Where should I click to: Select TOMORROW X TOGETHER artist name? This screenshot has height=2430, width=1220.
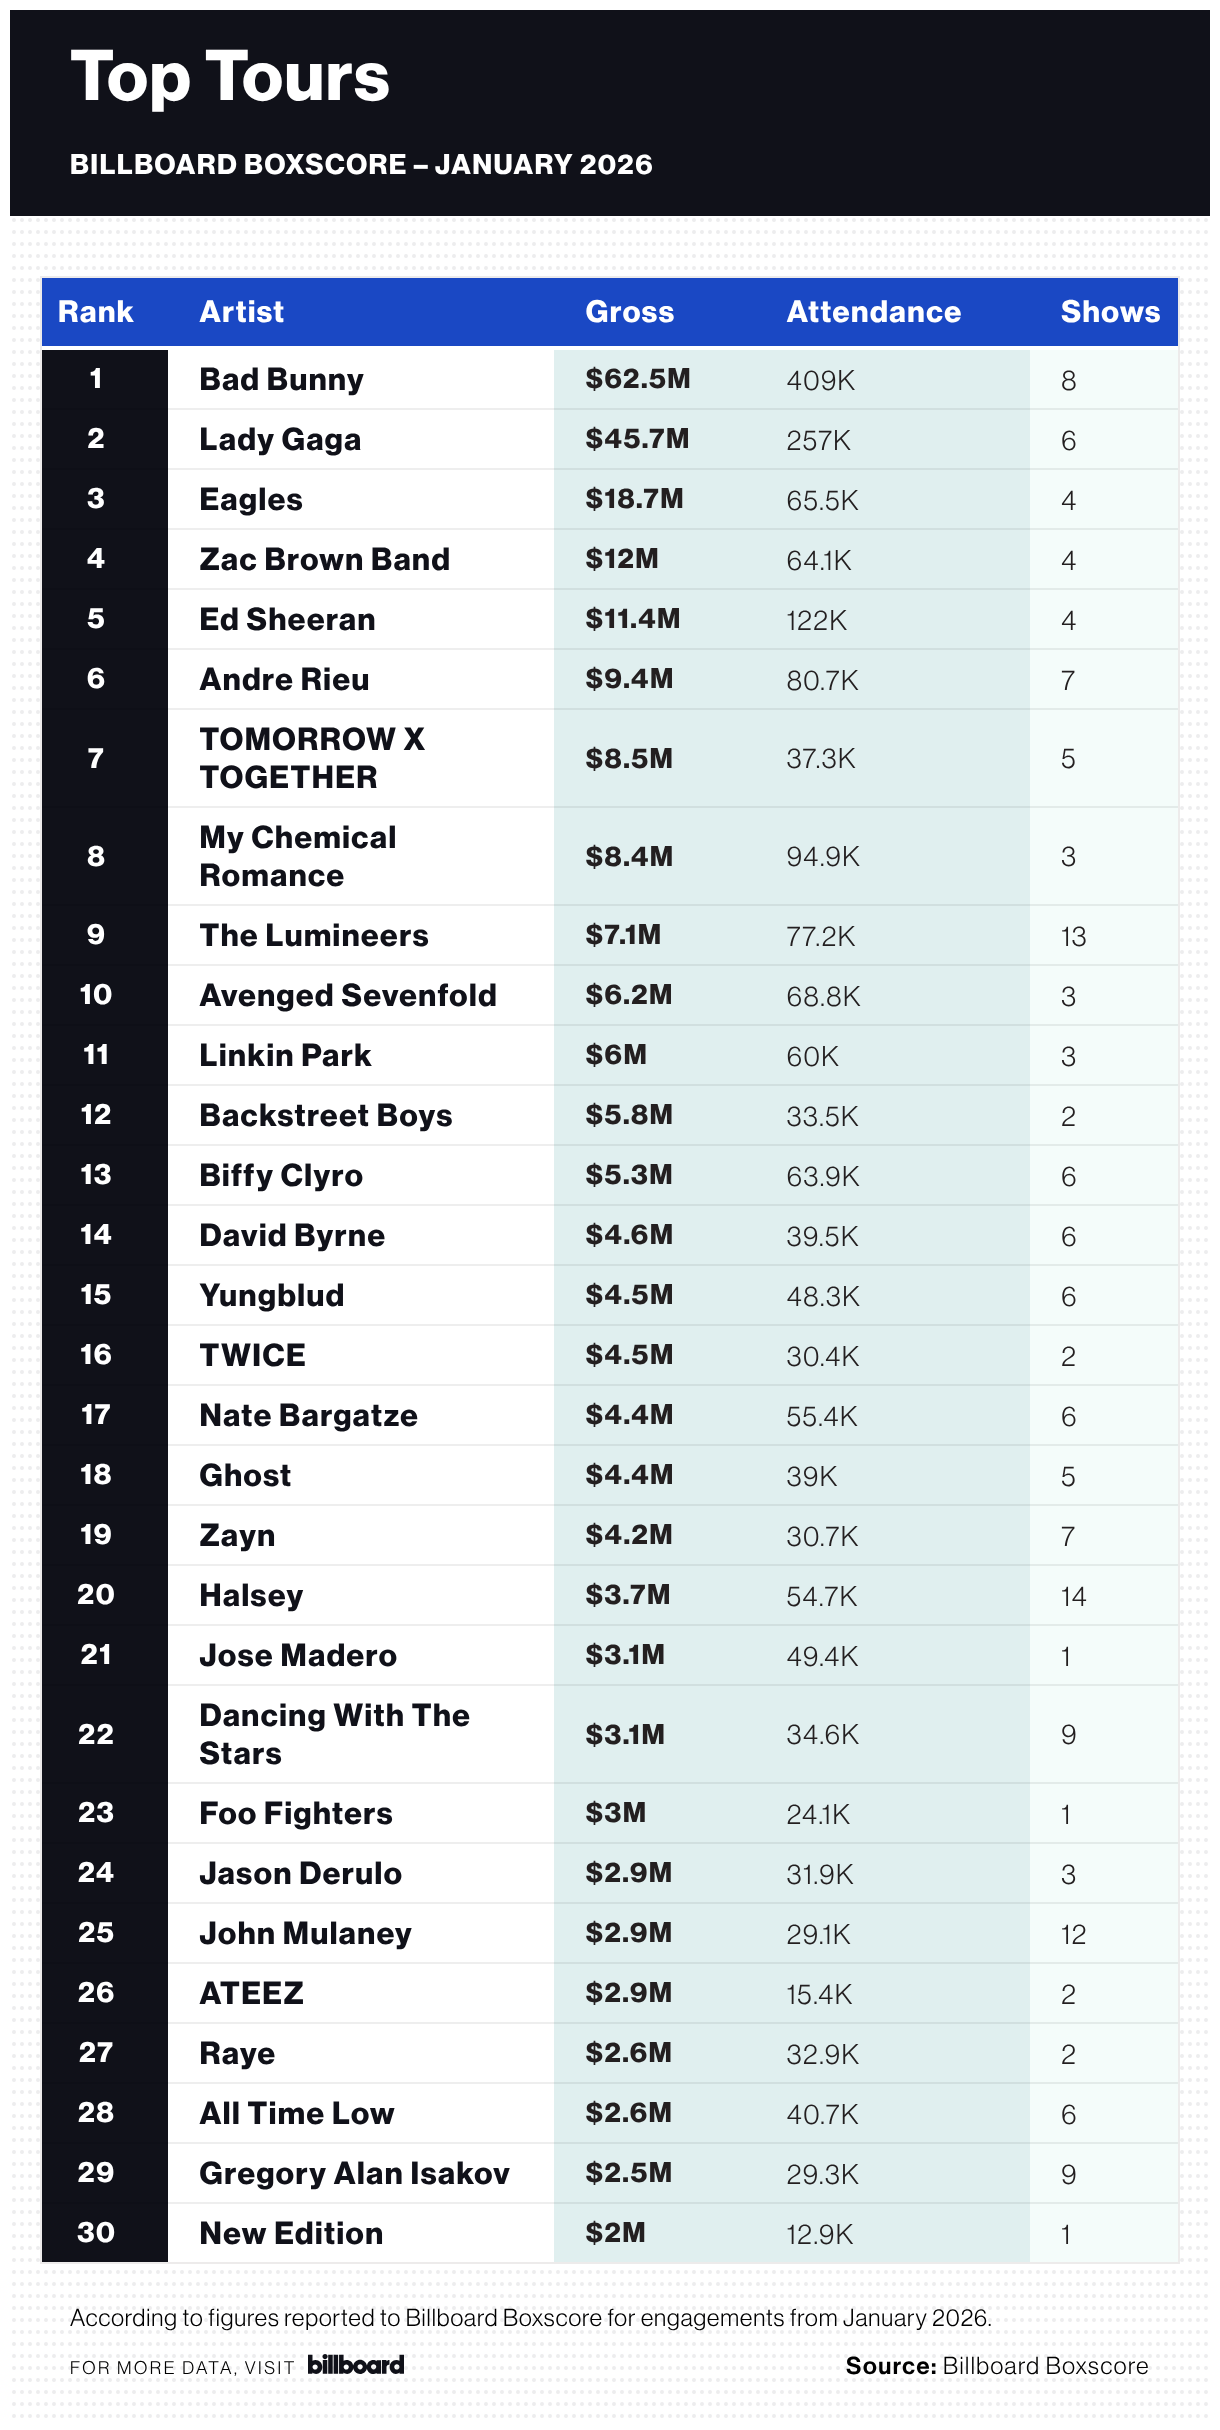(311, 758)
